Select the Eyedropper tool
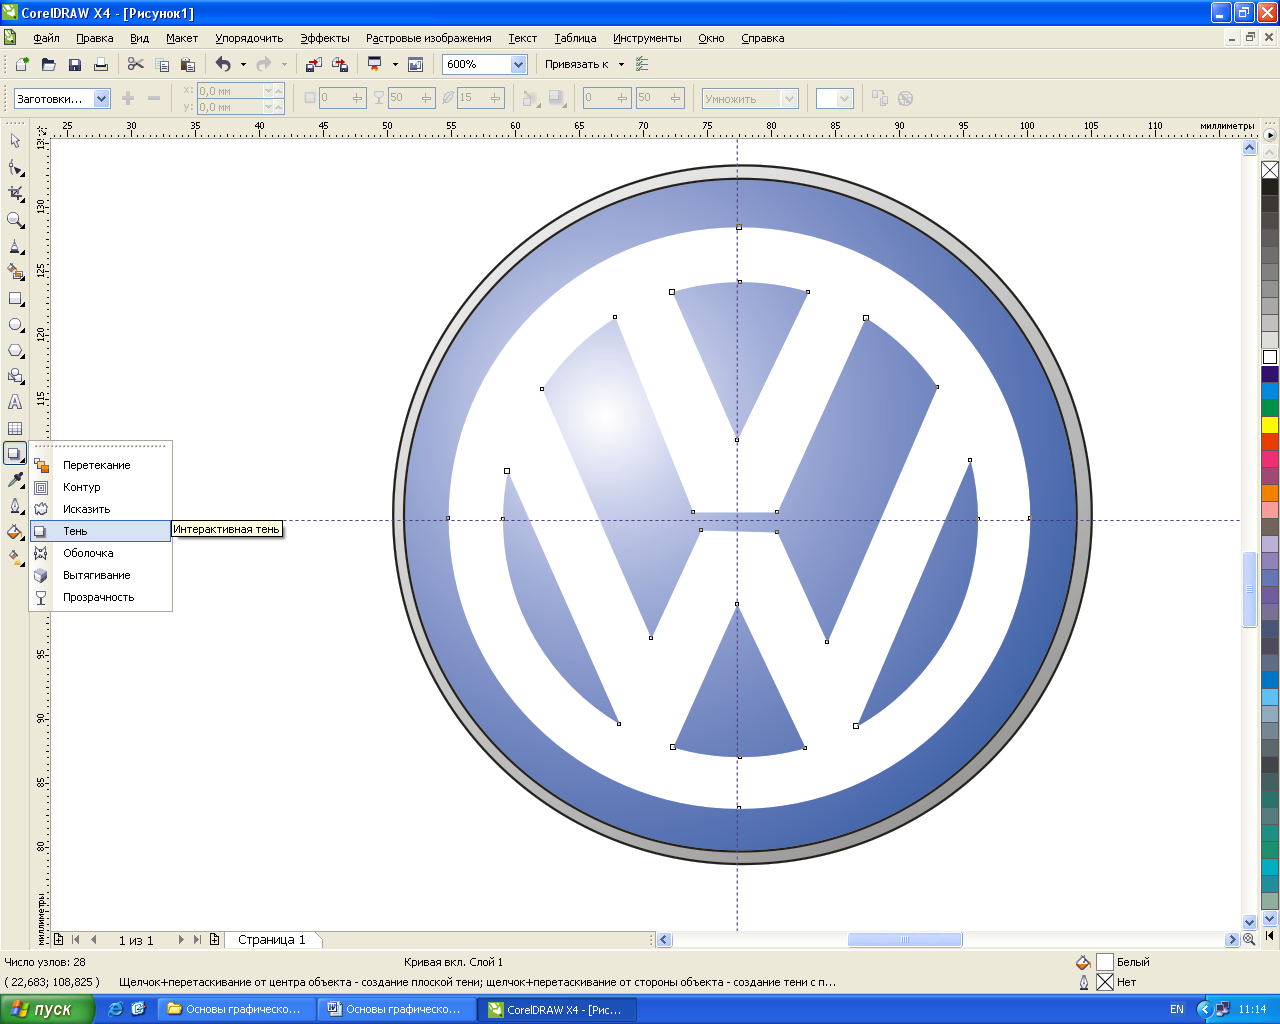The width and height of the screenshot is (1280, 1024). coord(15,480)
